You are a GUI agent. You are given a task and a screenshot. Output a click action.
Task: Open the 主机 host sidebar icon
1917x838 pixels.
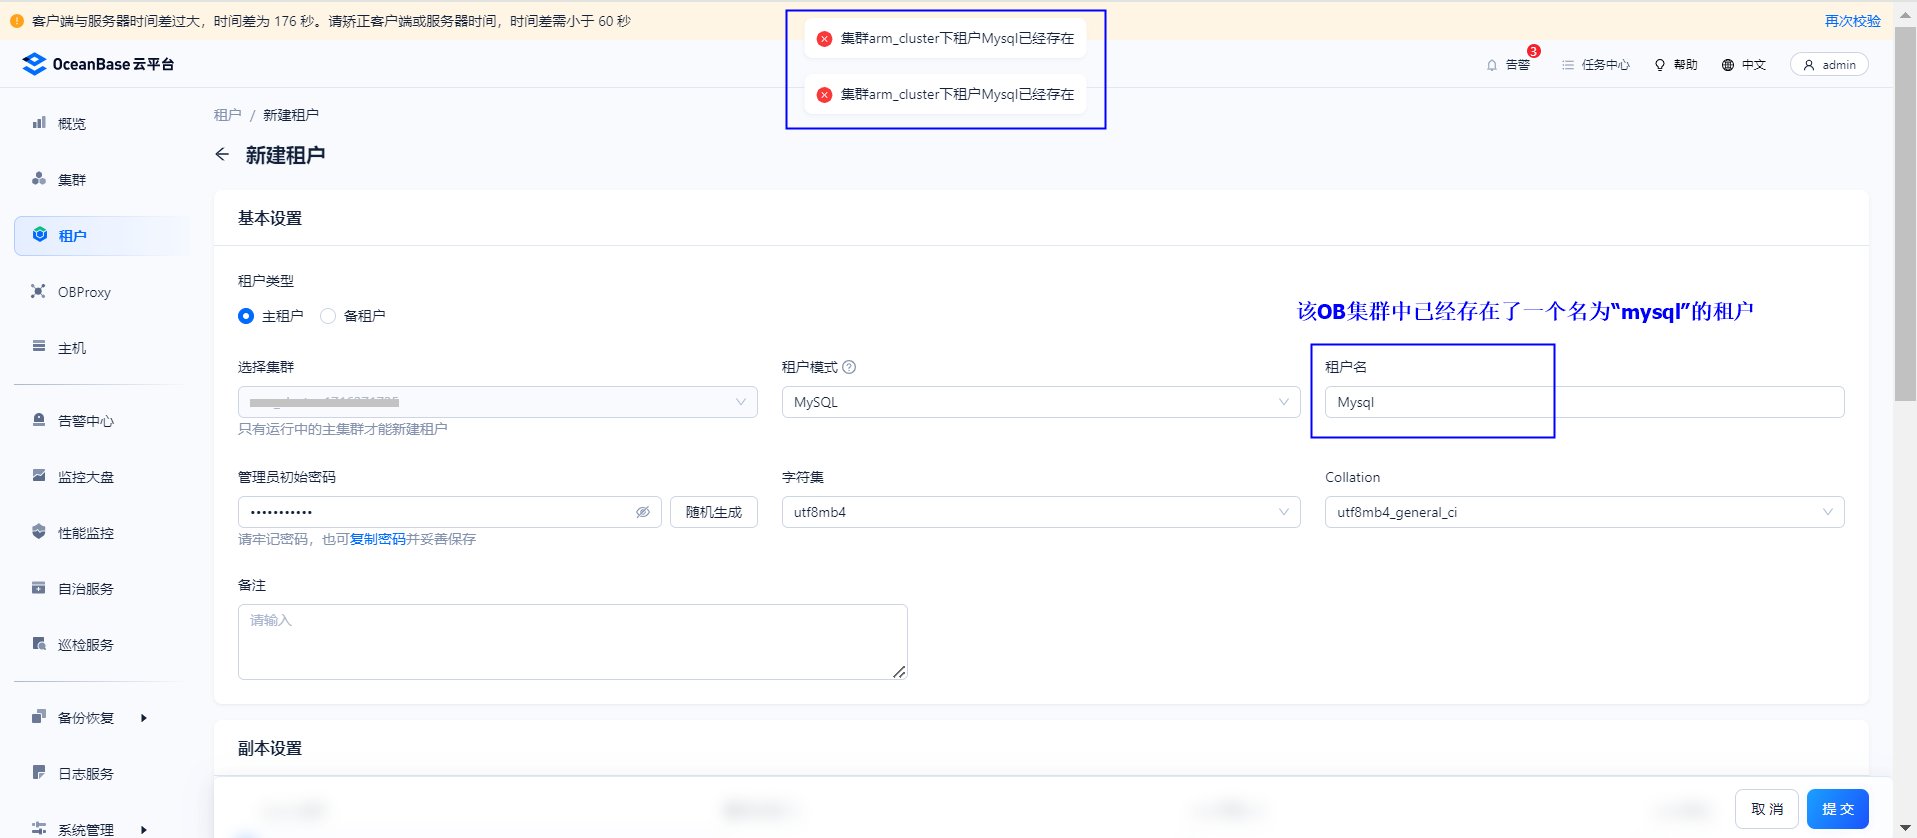click(39, 347)
